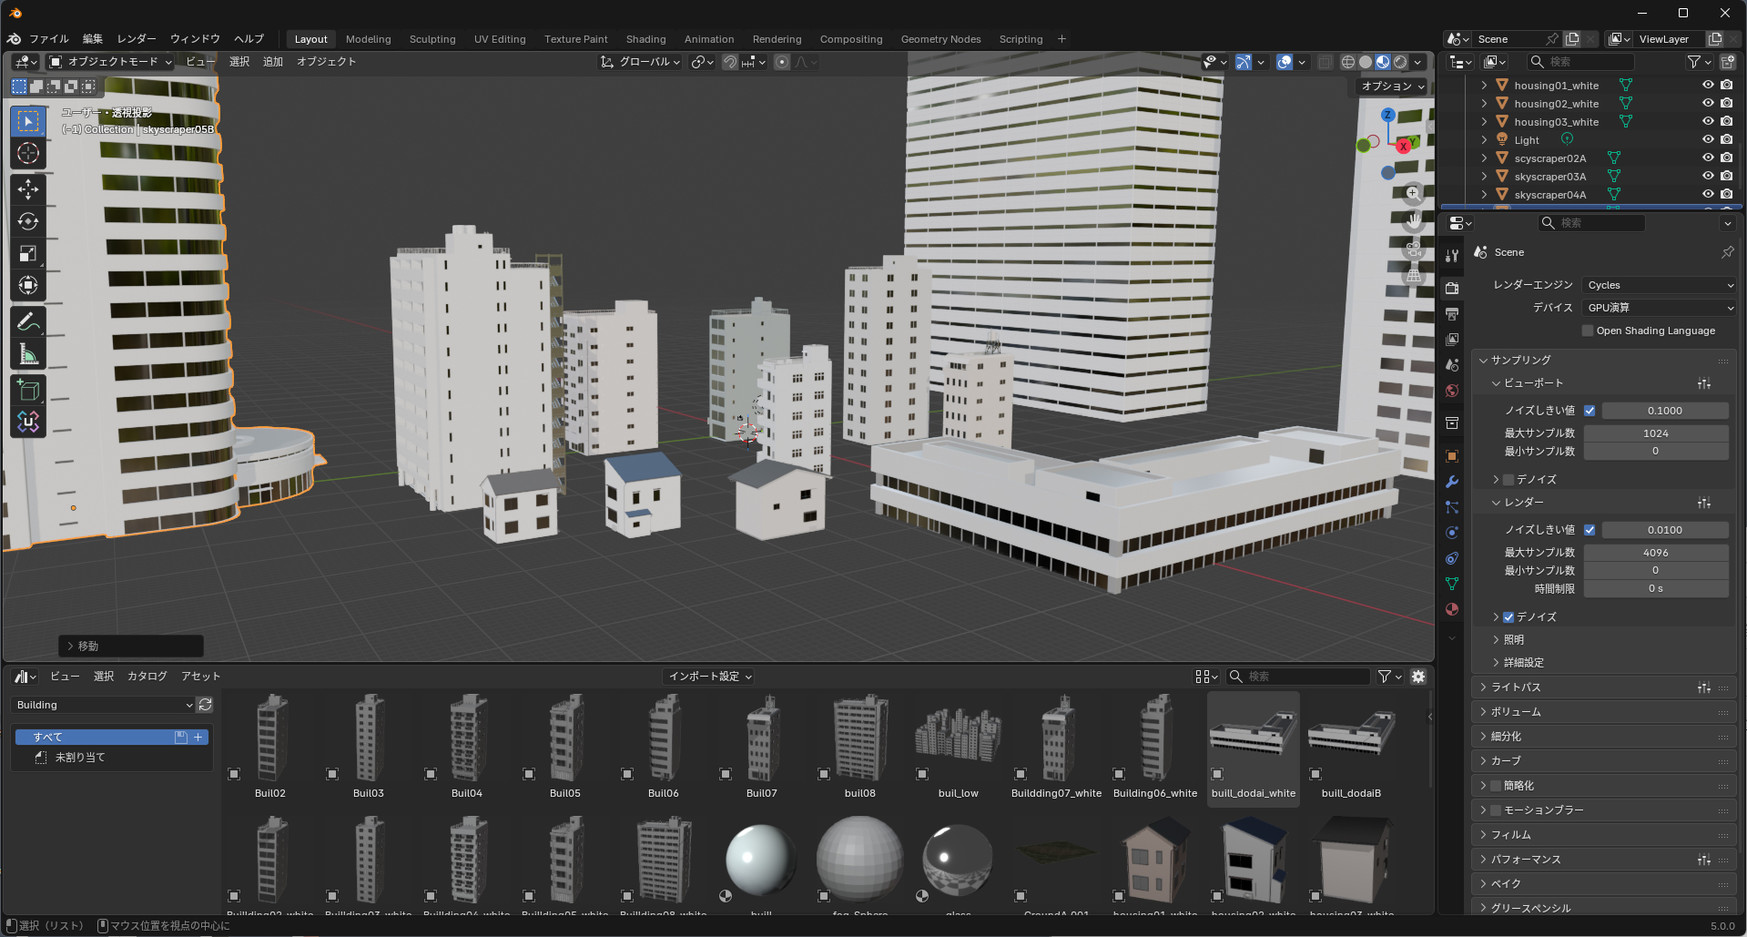Enable Open Shading Language checkbox
1747x937 pixels.
1587,331
